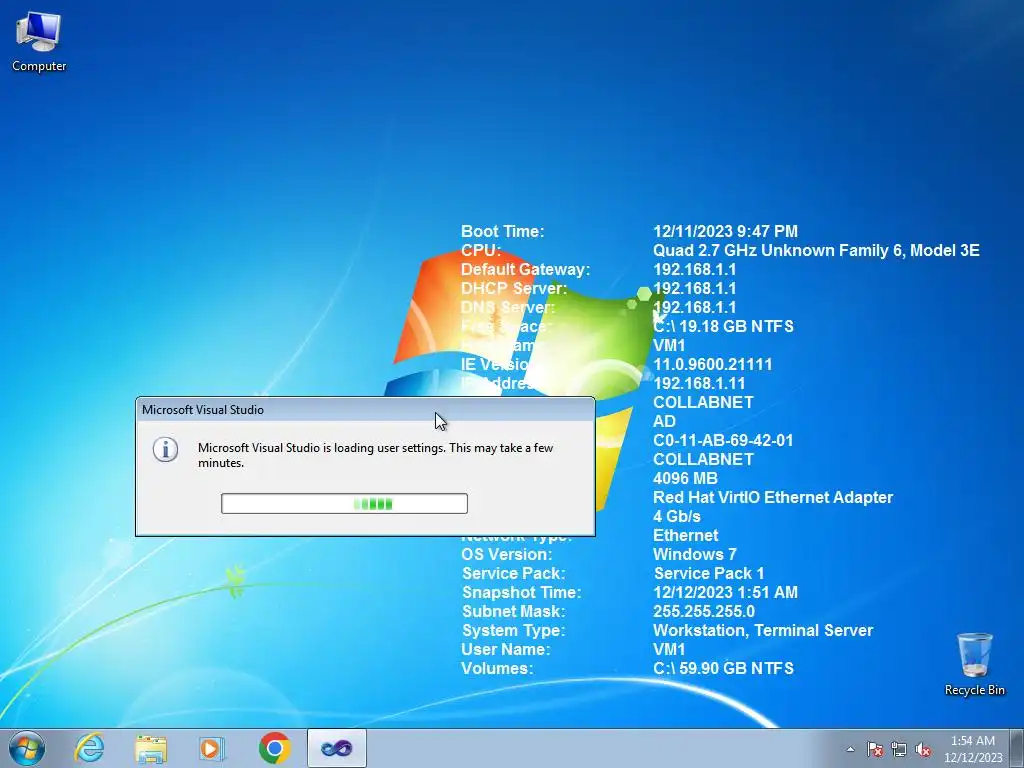Viewport: 1024px width, 768px height.
Task: Click MAC address C0-11-AB-69-42-01
Action: click(723, 440)
